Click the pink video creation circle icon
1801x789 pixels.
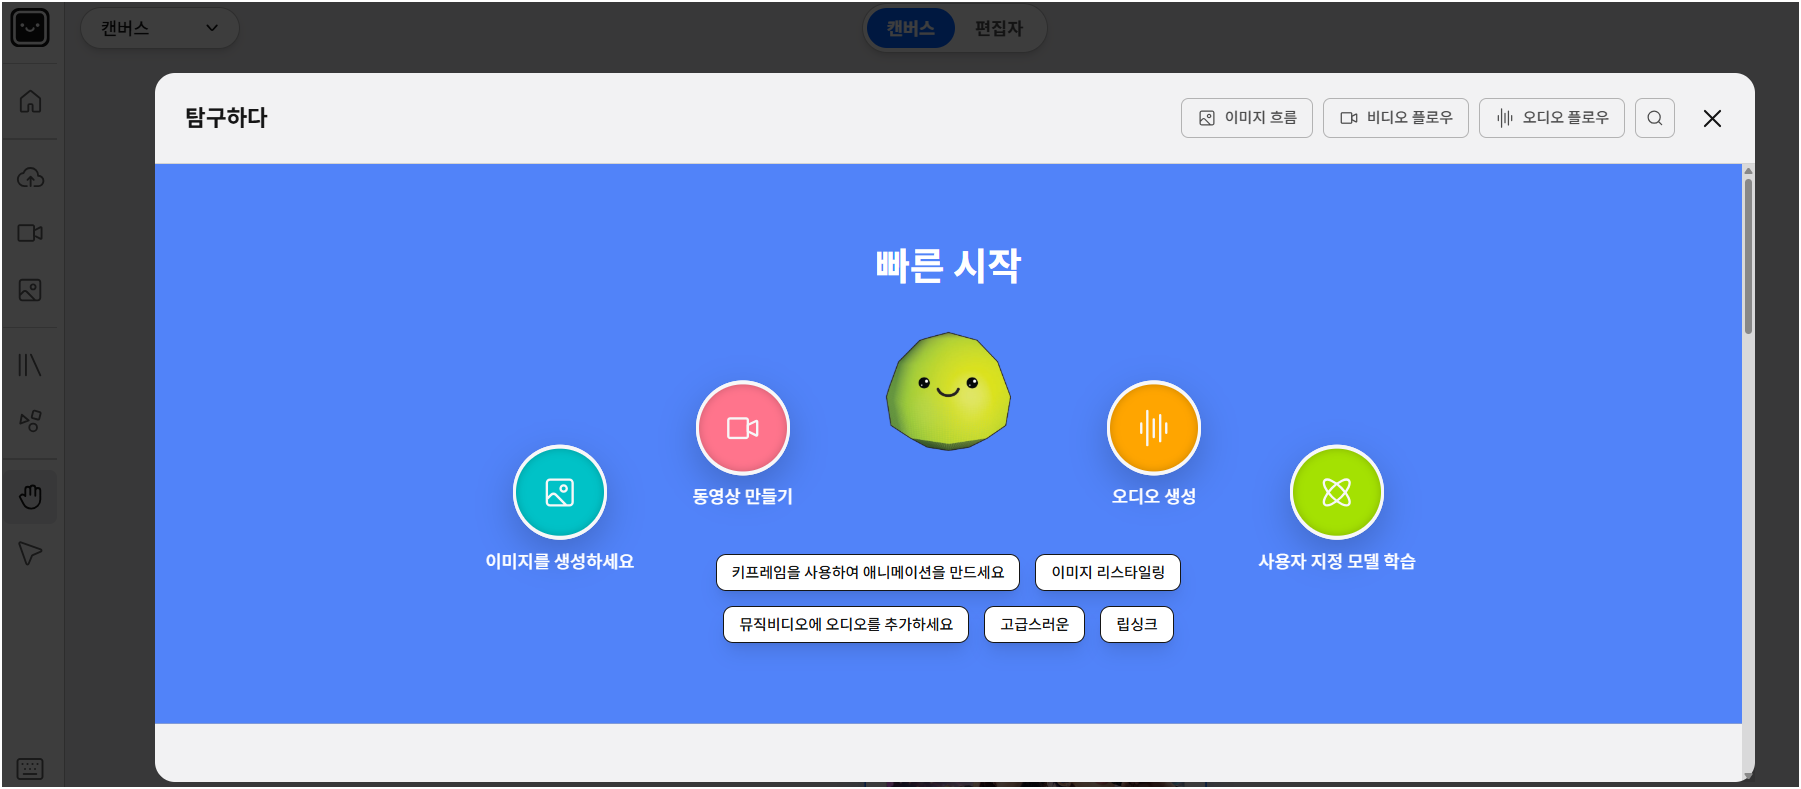pyautogui.click(x=743, y=428)
